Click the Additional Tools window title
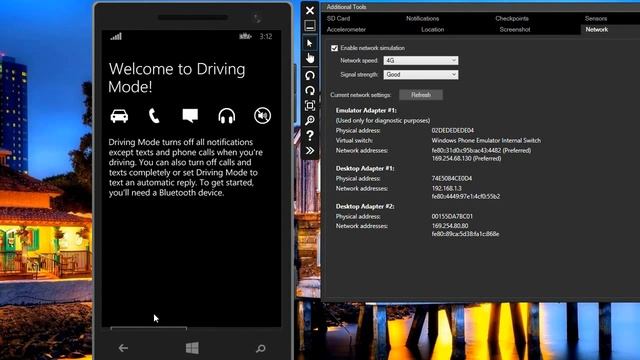Image resolution: width=640 pixels, height=360 pixels. pyautogui.click(x=346, y=7)
